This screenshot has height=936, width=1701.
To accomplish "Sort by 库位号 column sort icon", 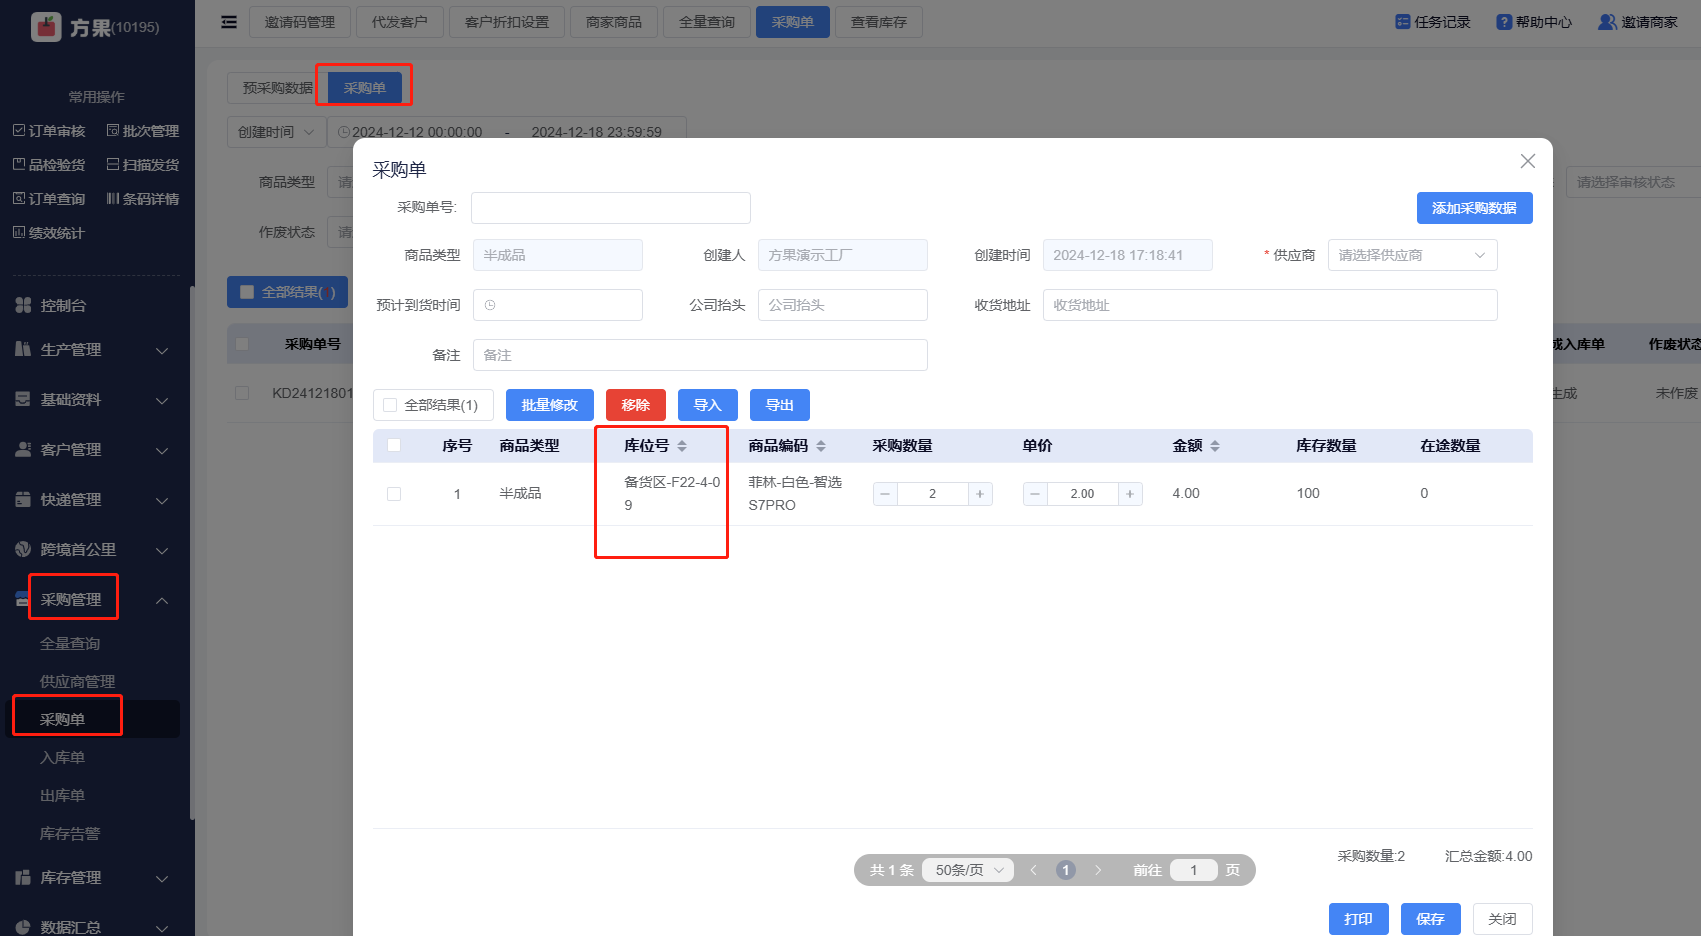I will [x=682, y=446].
